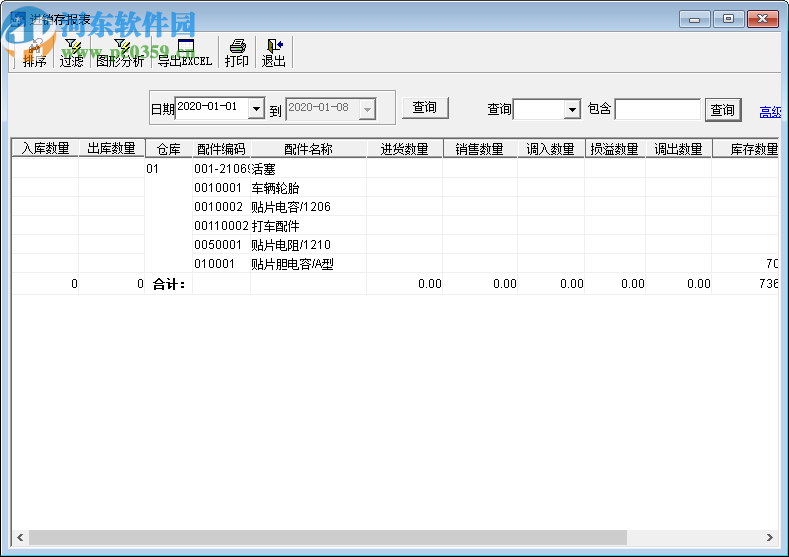Click the horizontal scrollbar left arrow

(20, 537)
